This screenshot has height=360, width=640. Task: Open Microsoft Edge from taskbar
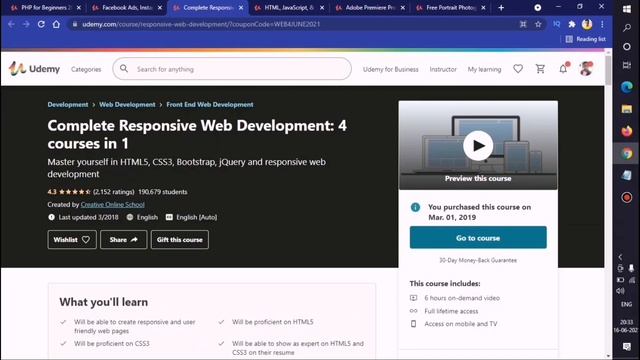click(x=627, y=87)
